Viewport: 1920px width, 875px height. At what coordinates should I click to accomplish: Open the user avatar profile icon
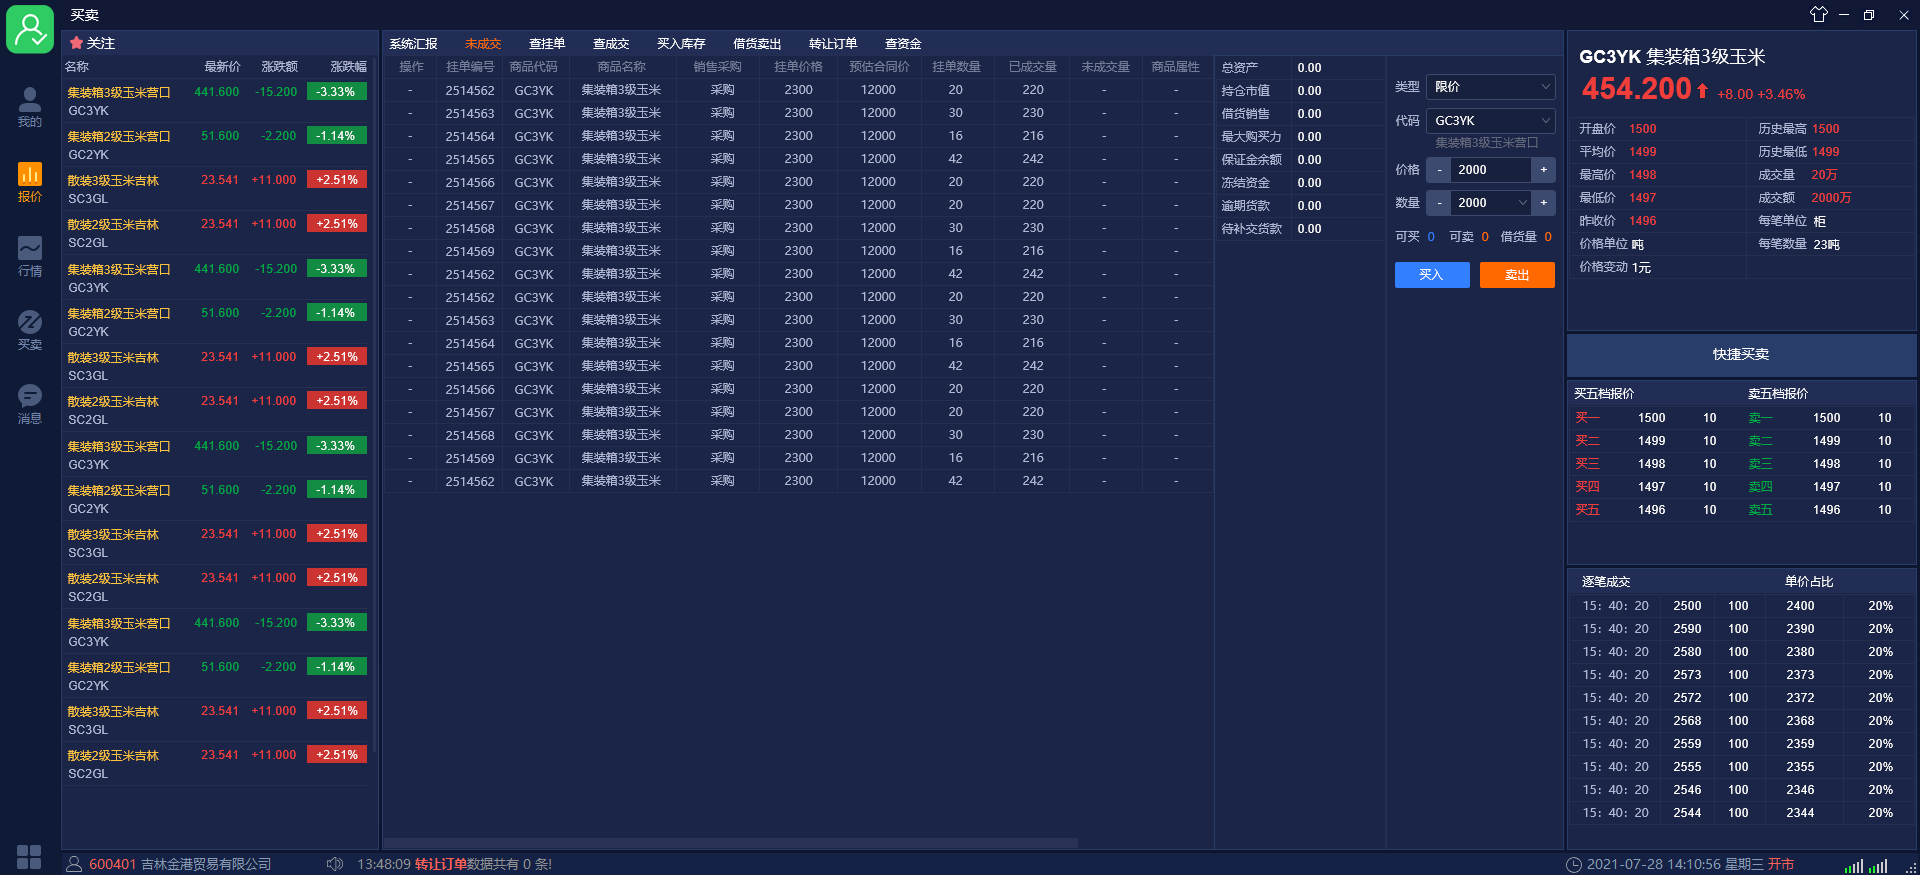30,28
